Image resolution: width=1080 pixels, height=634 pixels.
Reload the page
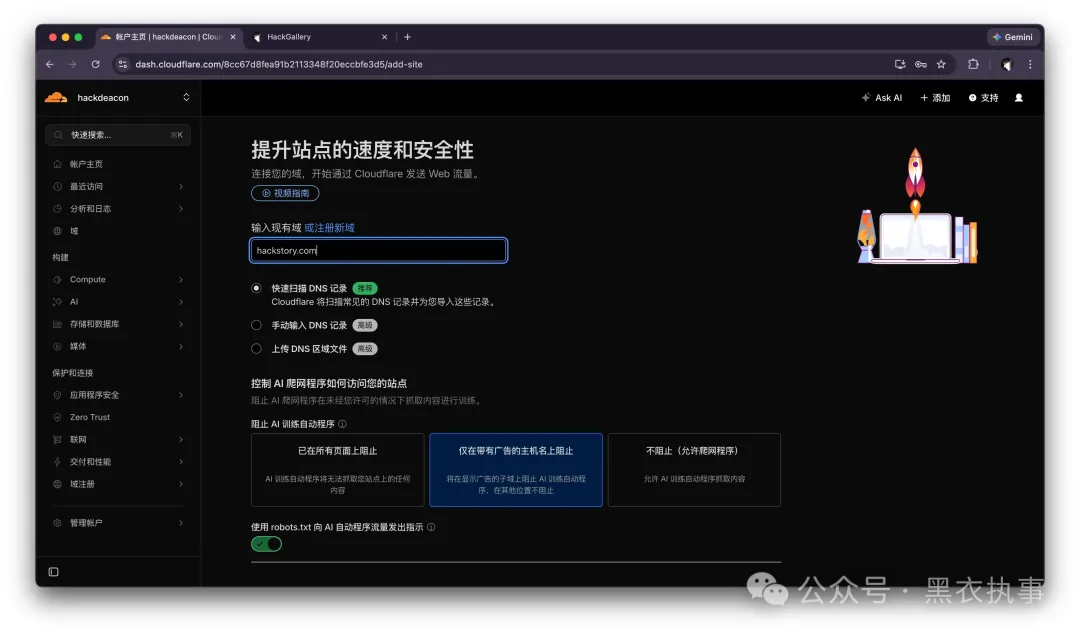tap(96, 64)
